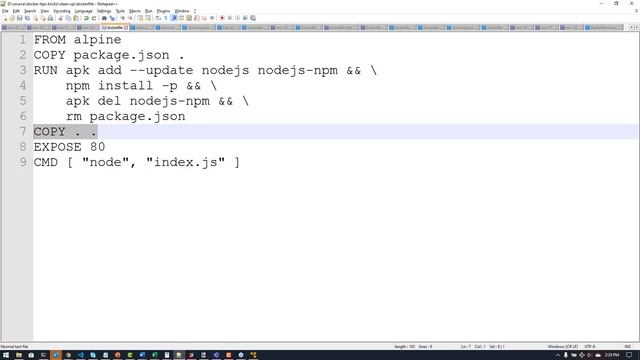This screenshot has width=640, height=360.
Task: Open the View menu
Action: (x=45, y=11)
